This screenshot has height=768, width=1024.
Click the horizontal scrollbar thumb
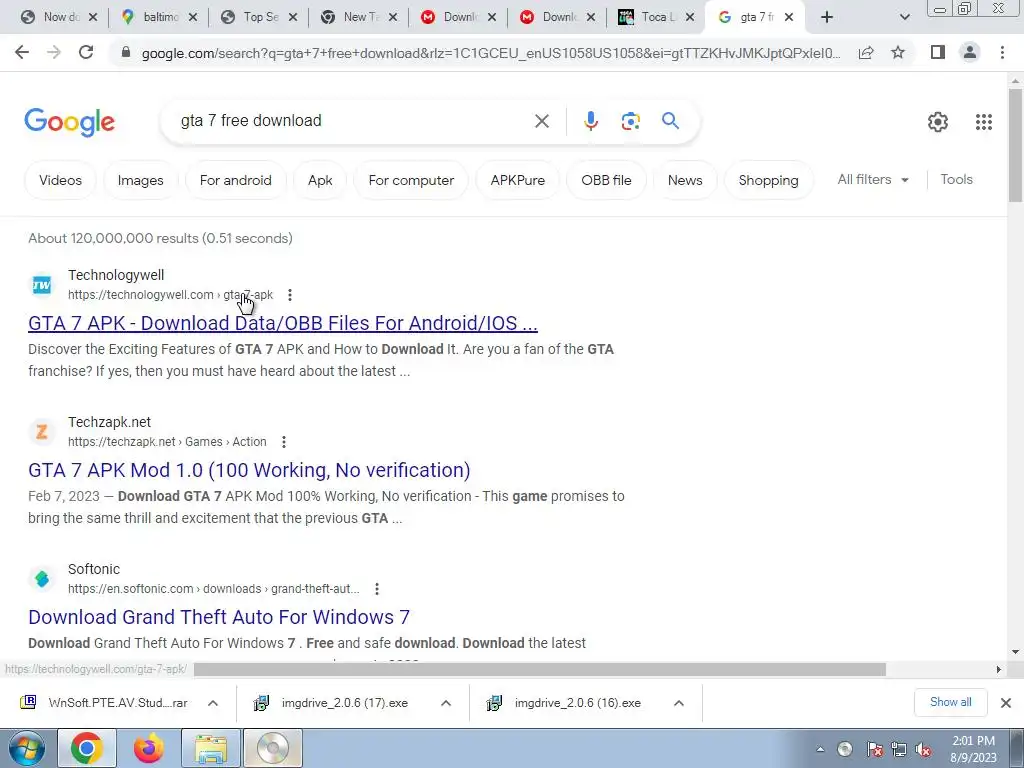click(x=539, y=669)
